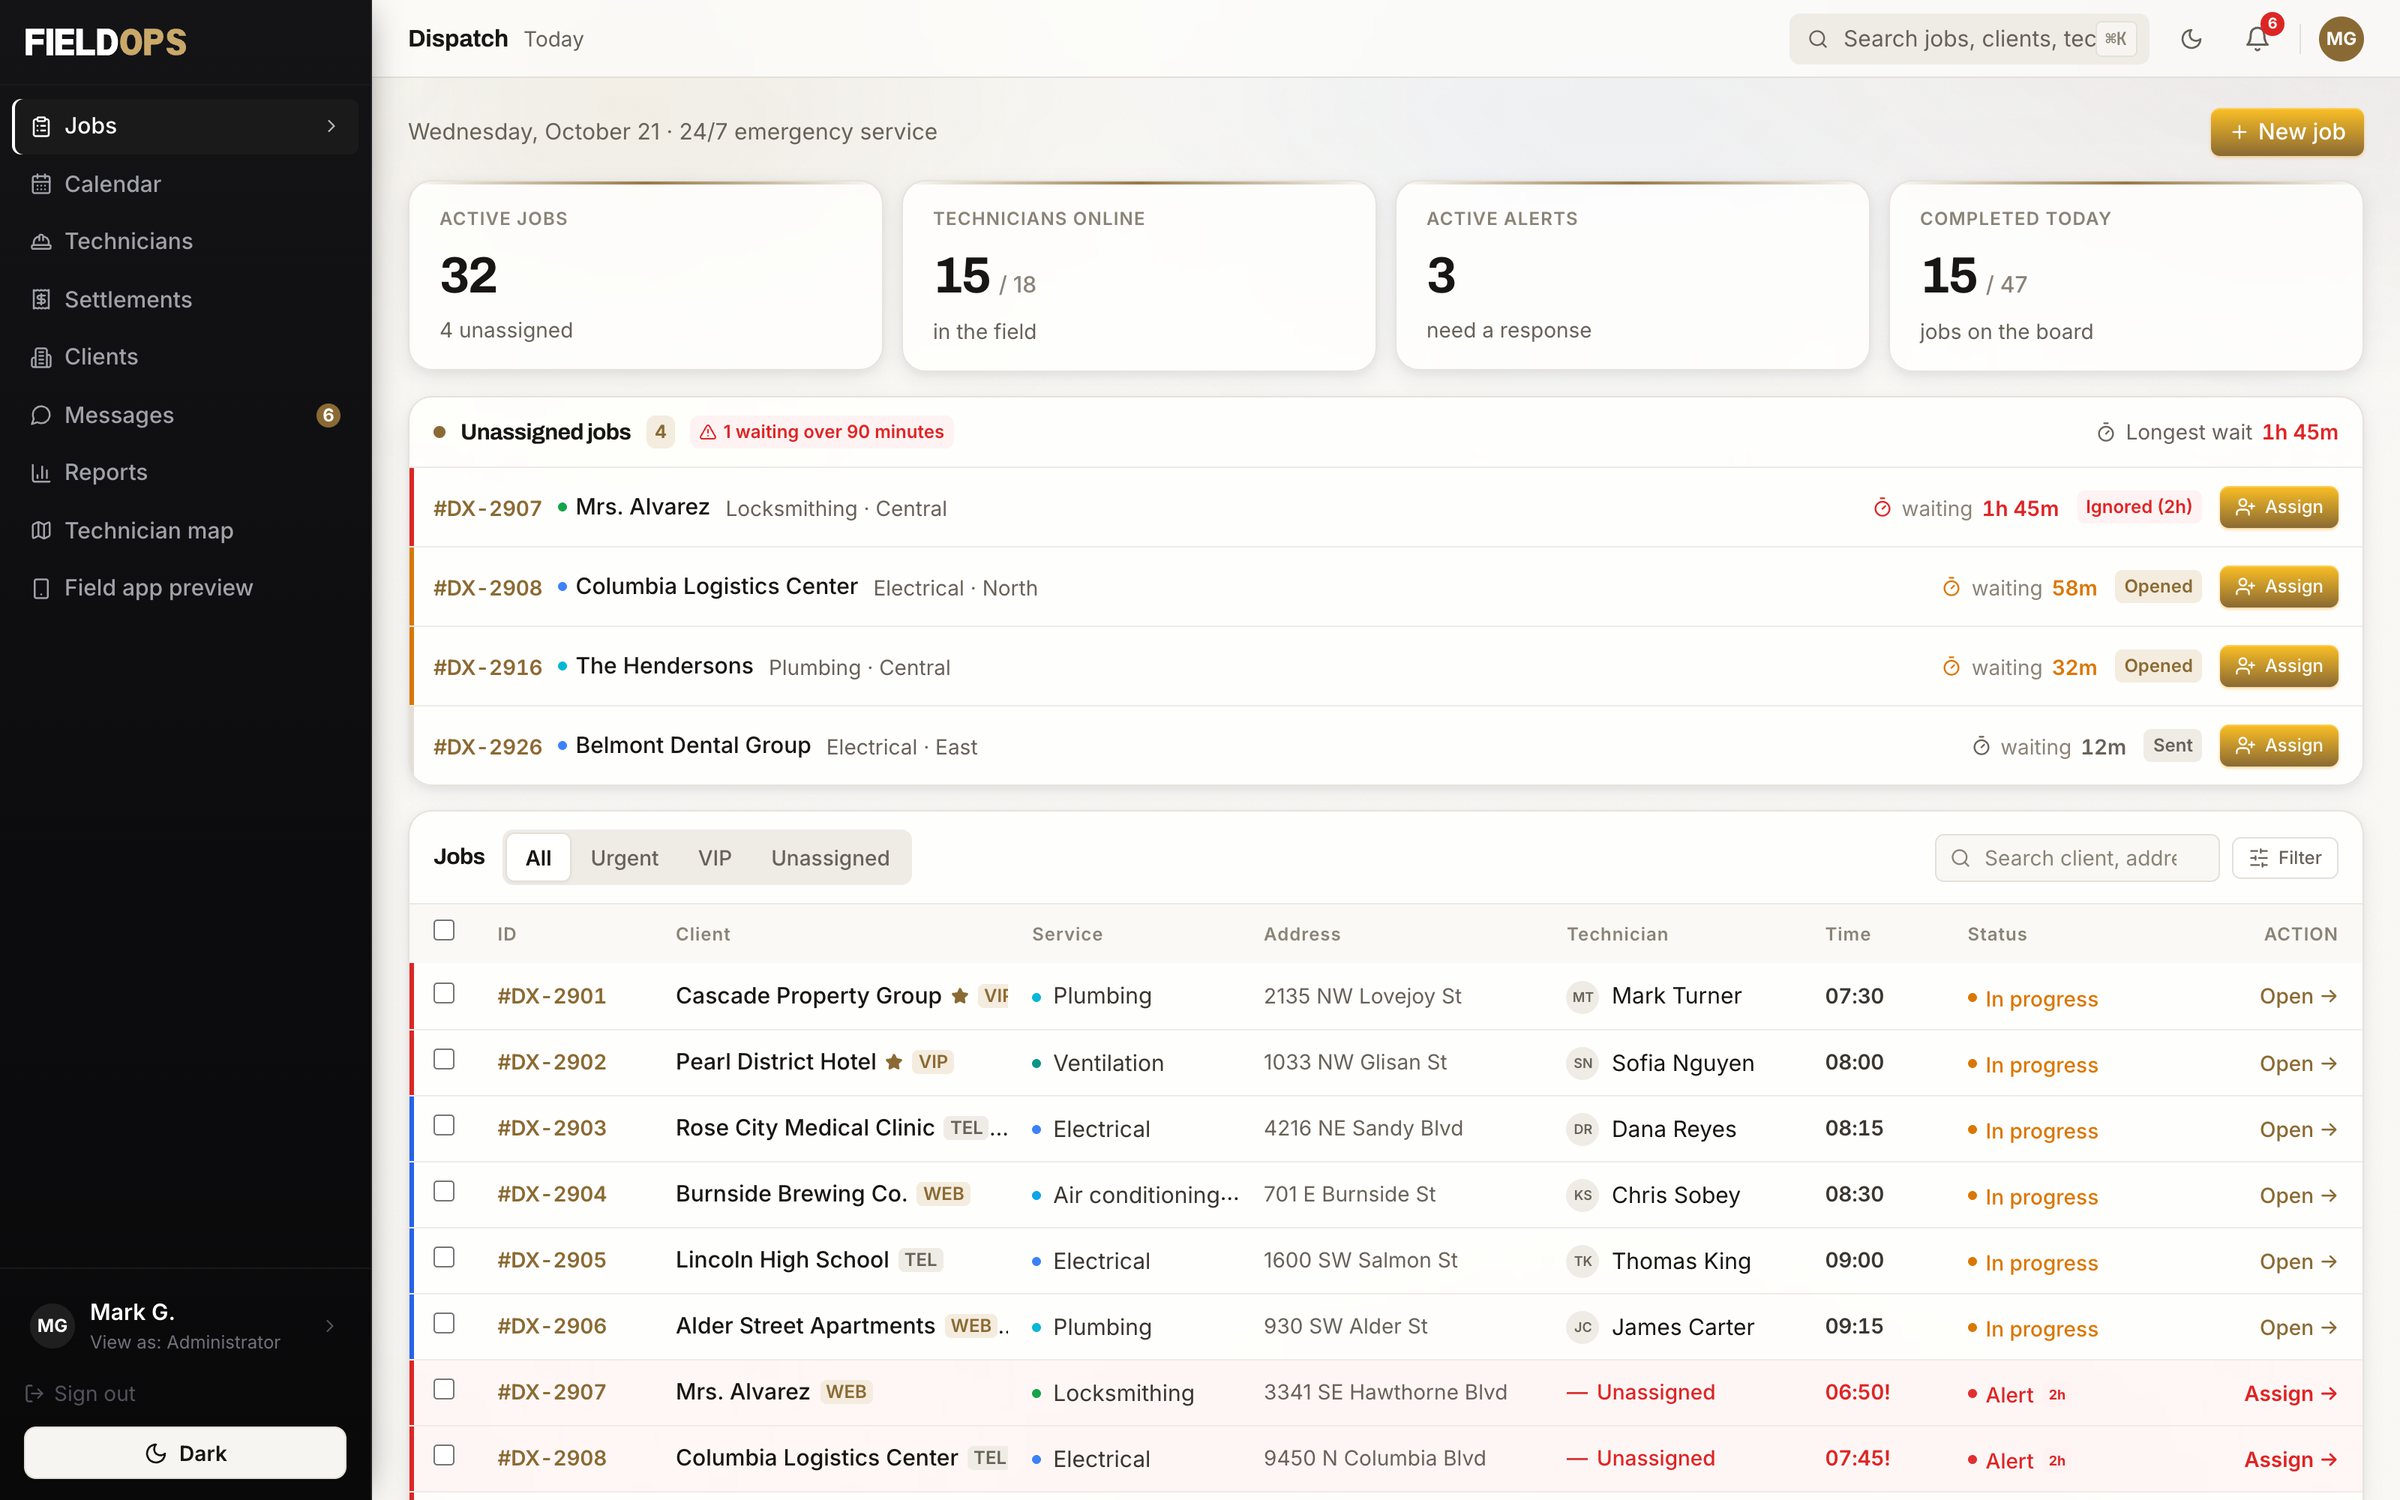This screenshot has width=2400, height=1500.
Task: Click Chris Sobey KS avatar
Action: [1582, 1195]
